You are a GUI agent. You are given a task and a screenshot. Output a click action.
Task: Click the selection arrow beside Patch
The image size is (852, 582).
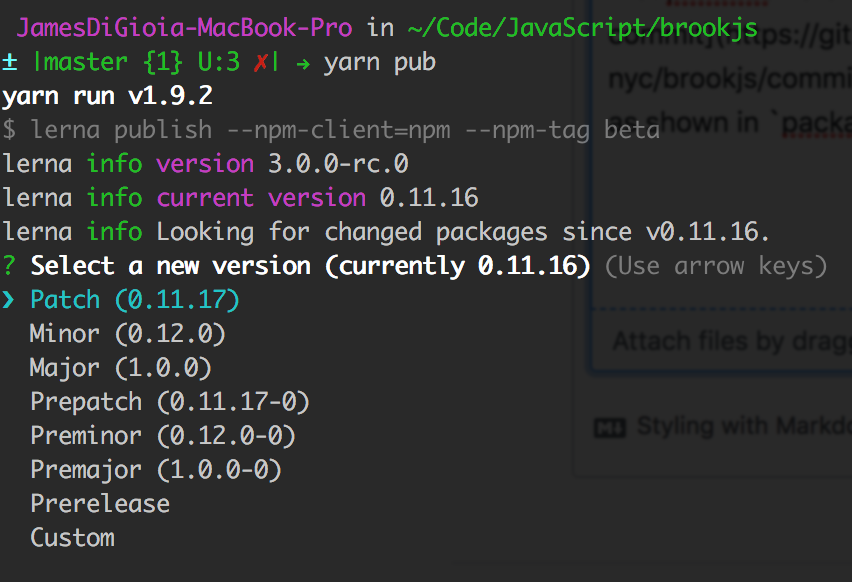point(8,300)
